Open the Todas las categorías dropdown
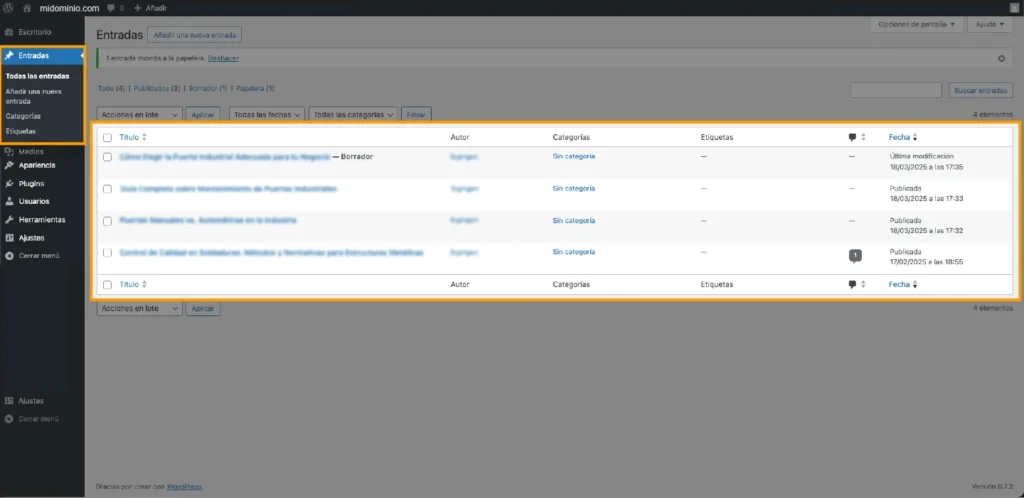The width and height of the screenshot is (1024, 498). point(353,114)
